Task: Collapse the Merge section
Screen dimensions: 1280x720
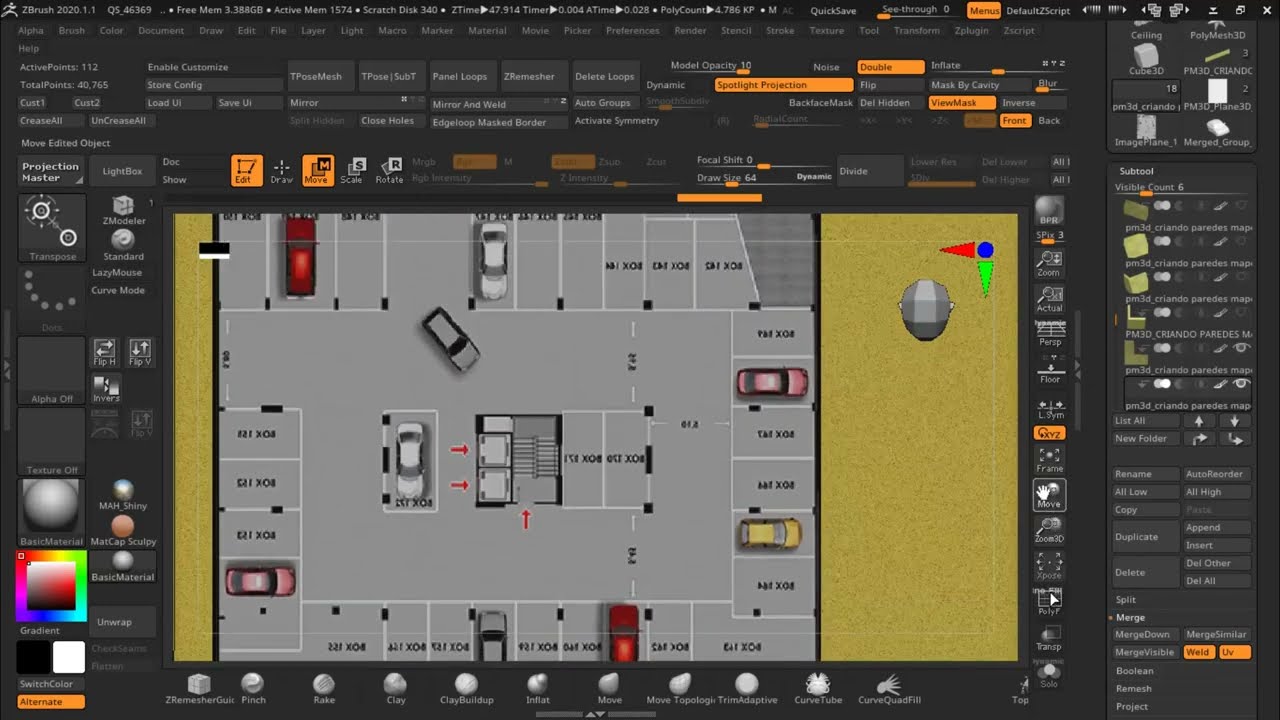Action: (1130, 618)
